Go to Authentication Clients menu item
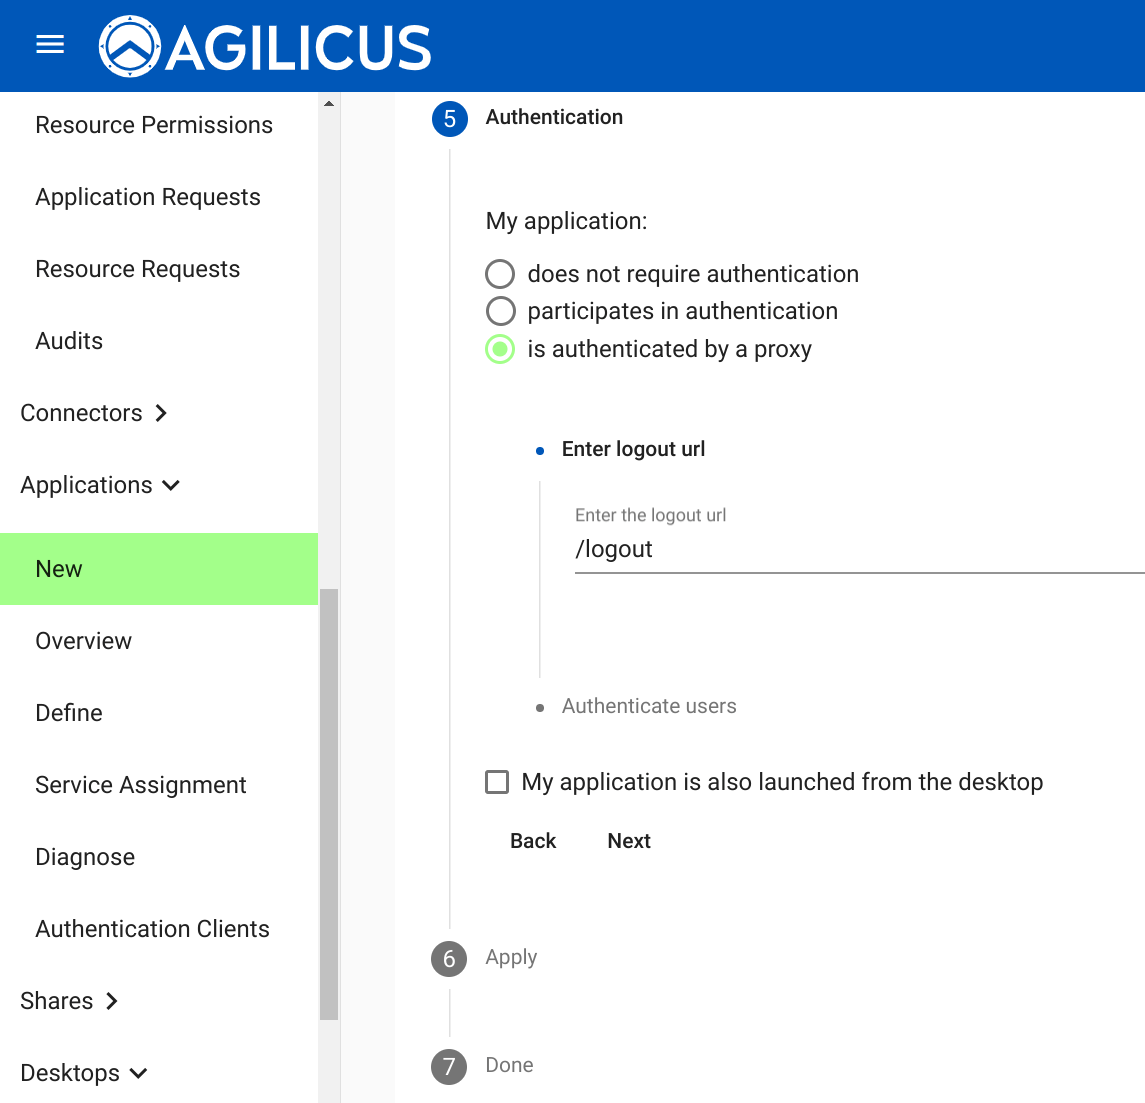 coord(152,929)
